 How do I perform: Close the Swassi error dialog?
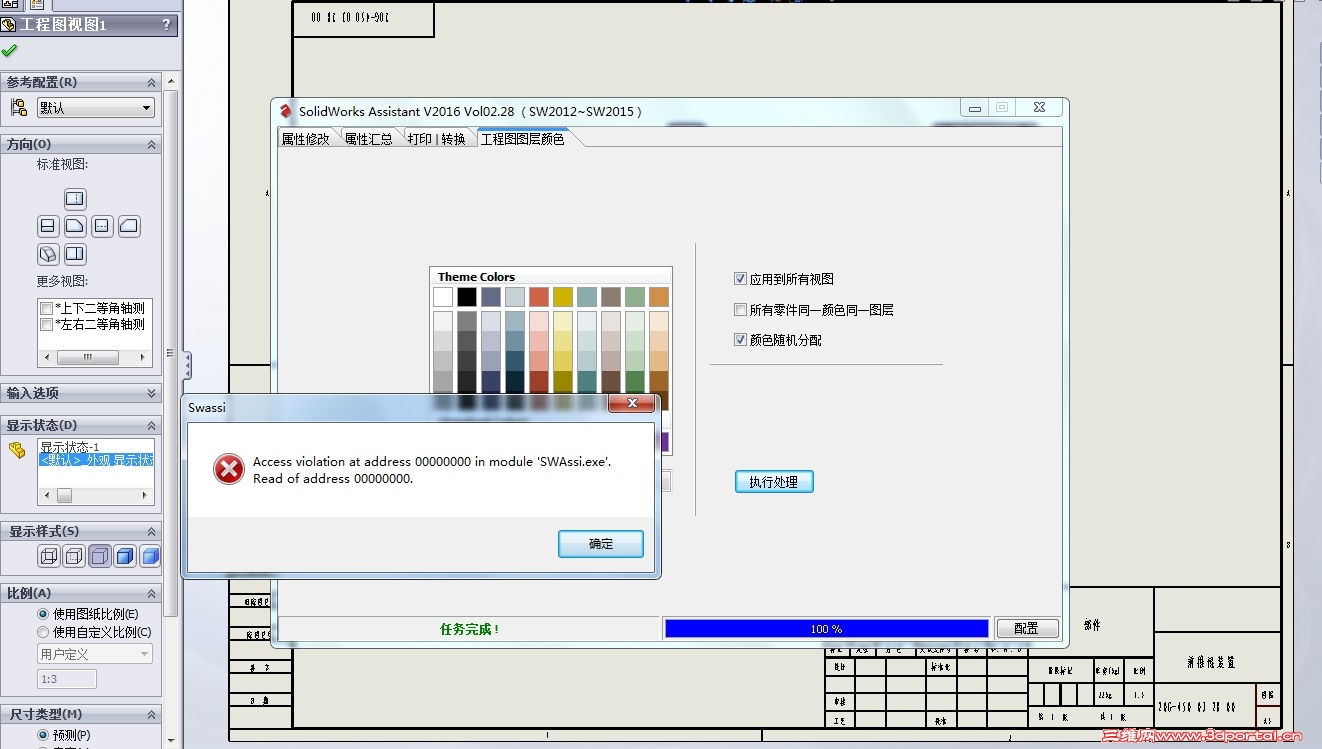pos(632,404)
